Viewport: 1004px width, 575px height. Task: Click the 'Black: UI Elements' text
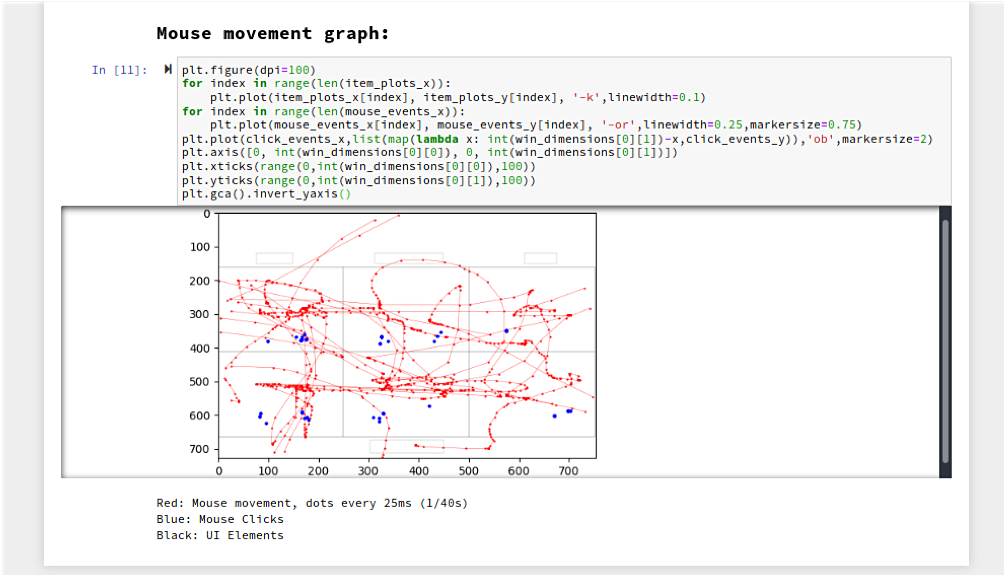[x=220, y=535]
